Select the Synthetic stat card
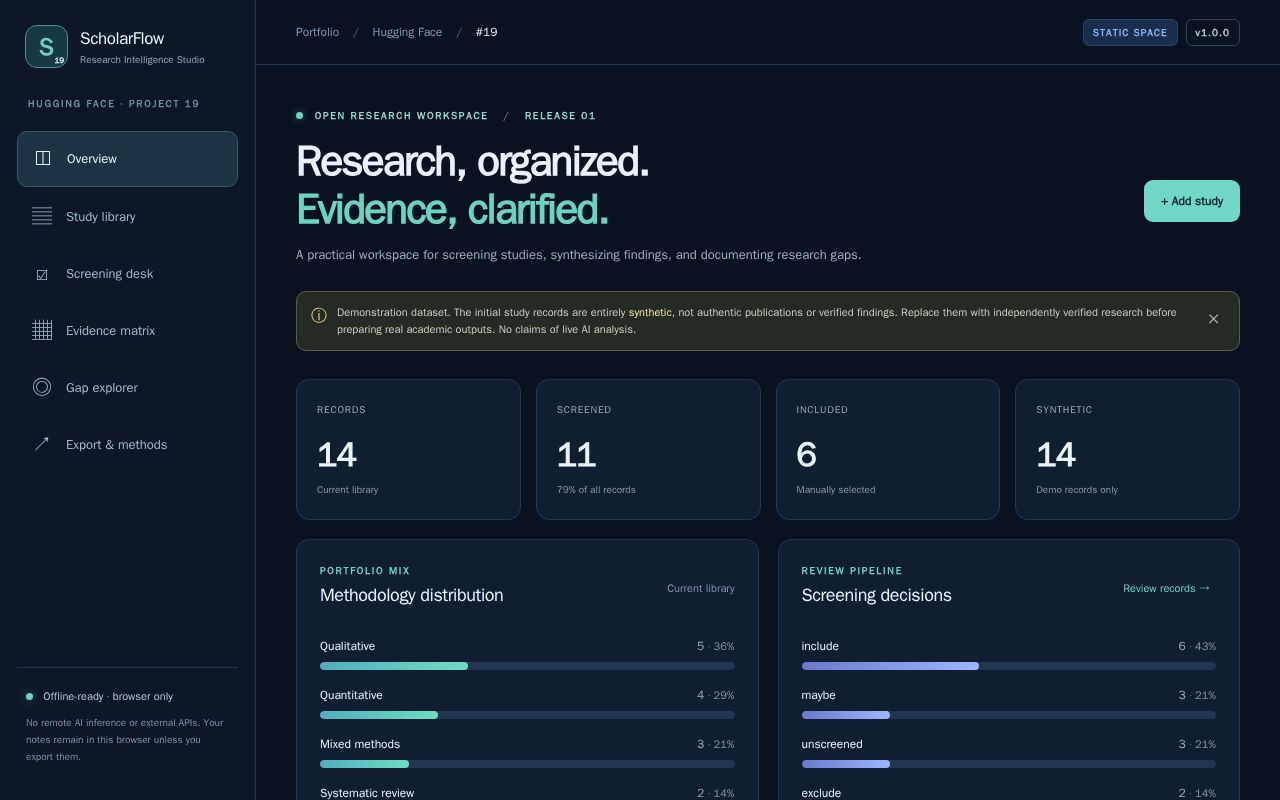 click(x=1127, y=449)
